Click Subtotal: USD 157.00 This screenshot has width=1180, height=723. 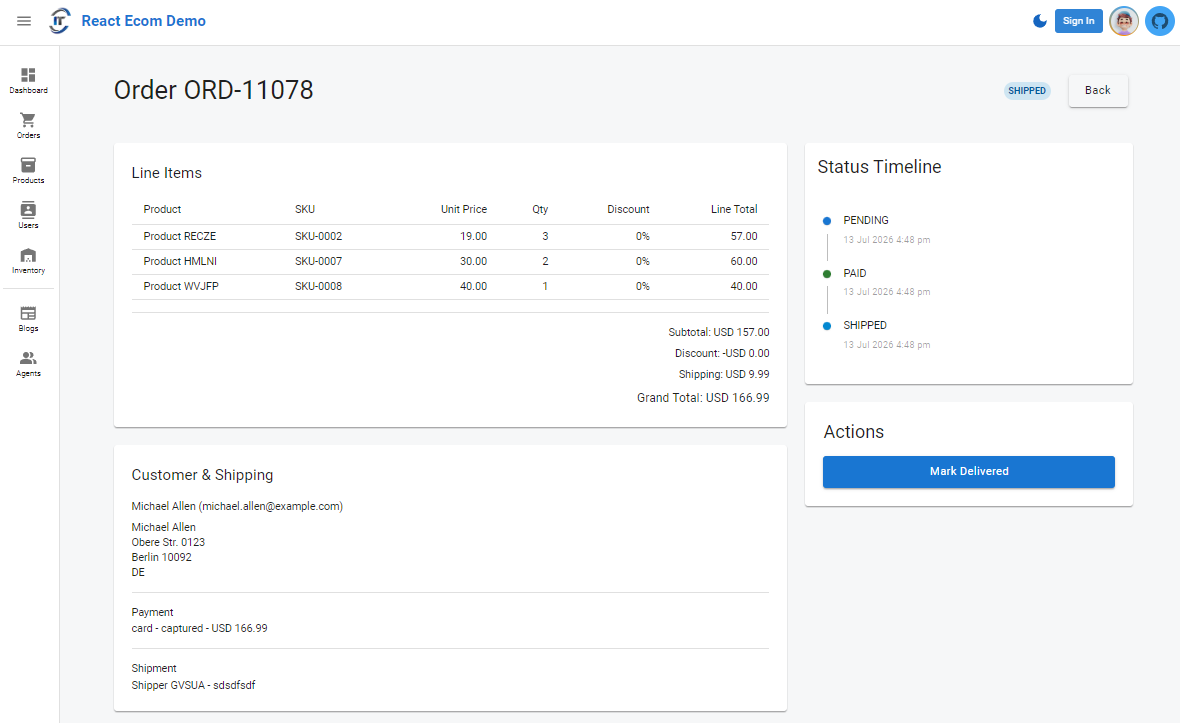pyautogui.click(x=719, y=332)
